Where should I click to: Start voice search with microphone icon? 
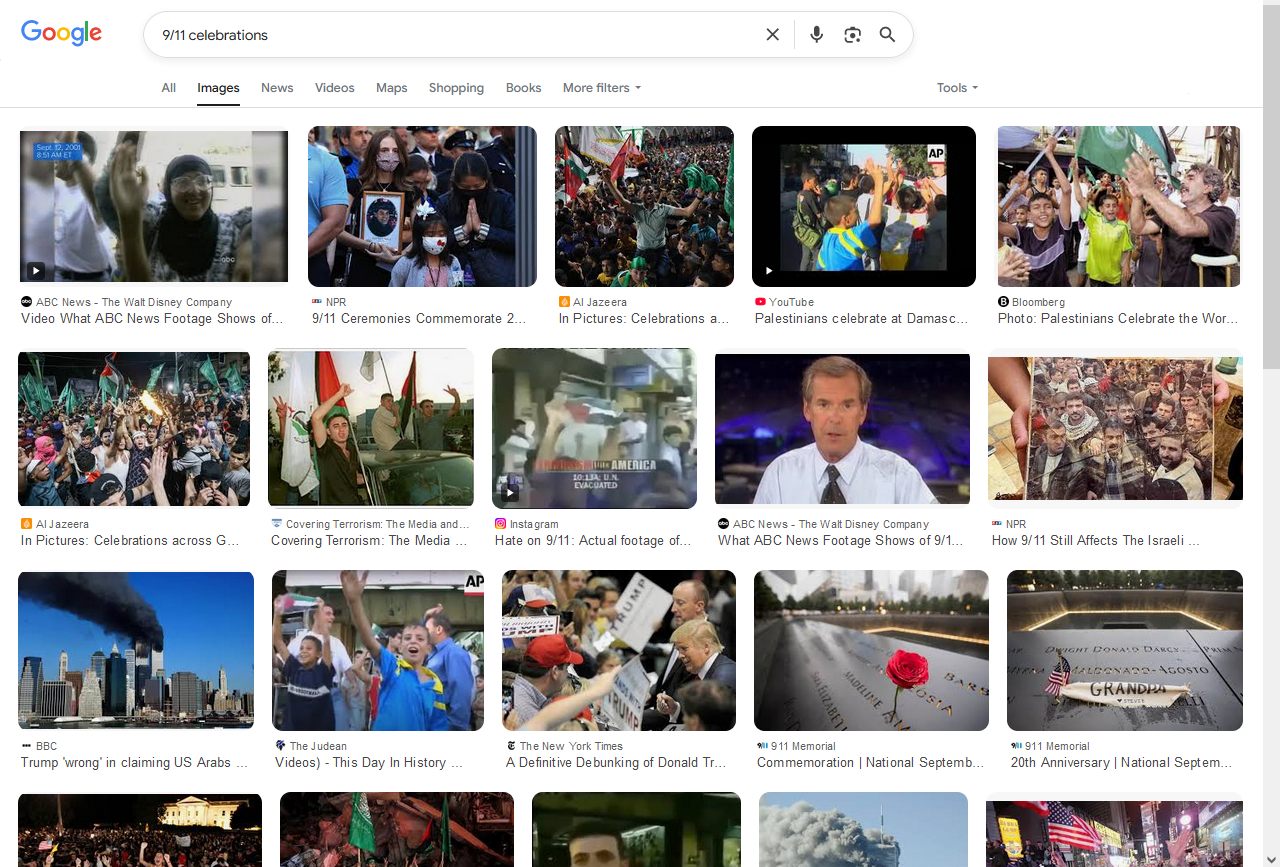point(817,35)
